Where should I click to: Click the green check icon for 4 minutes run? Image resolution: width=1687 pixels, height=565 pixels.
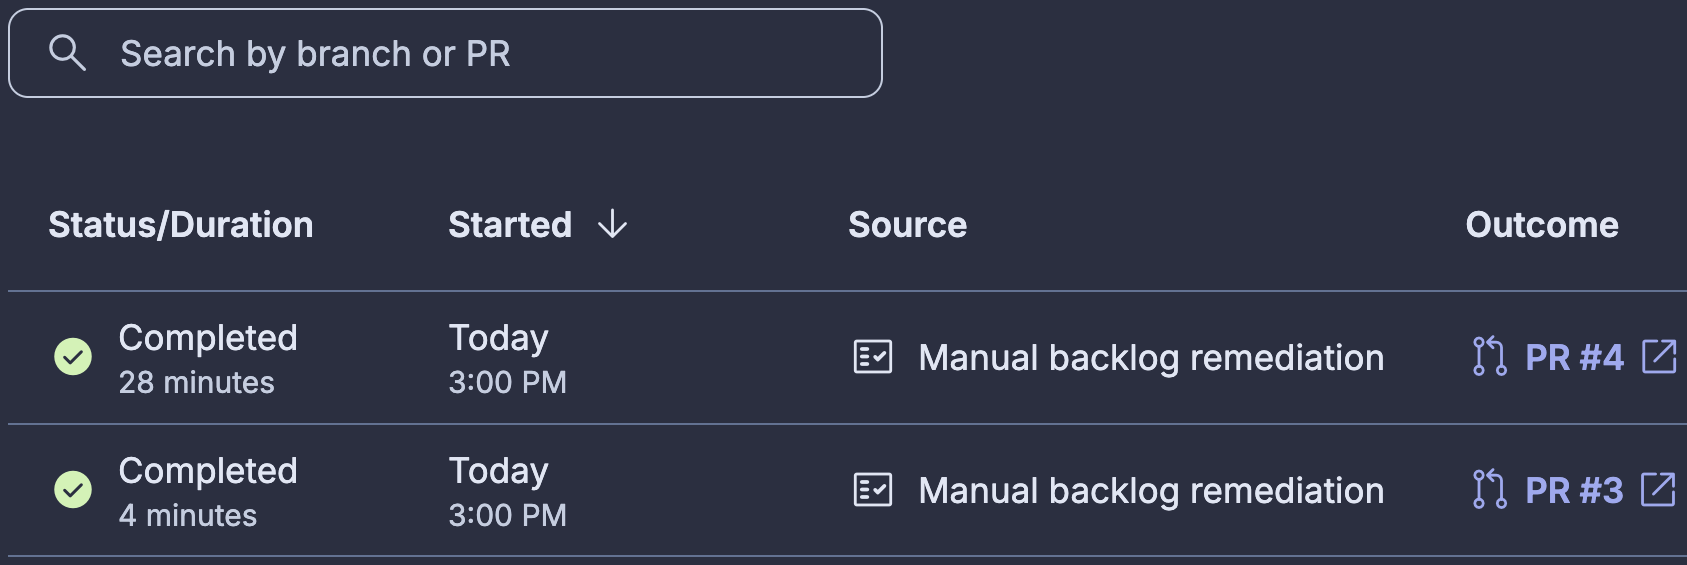pos(73,490)
